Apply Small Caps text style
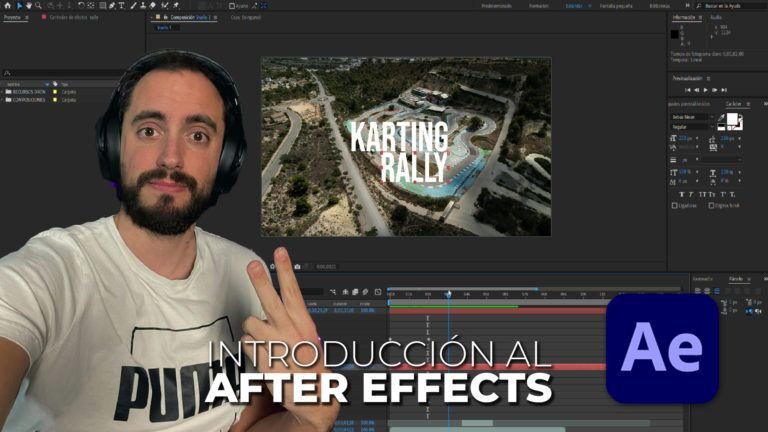The width and height of the screenshot is (768, 432). [x=712, y=194]
